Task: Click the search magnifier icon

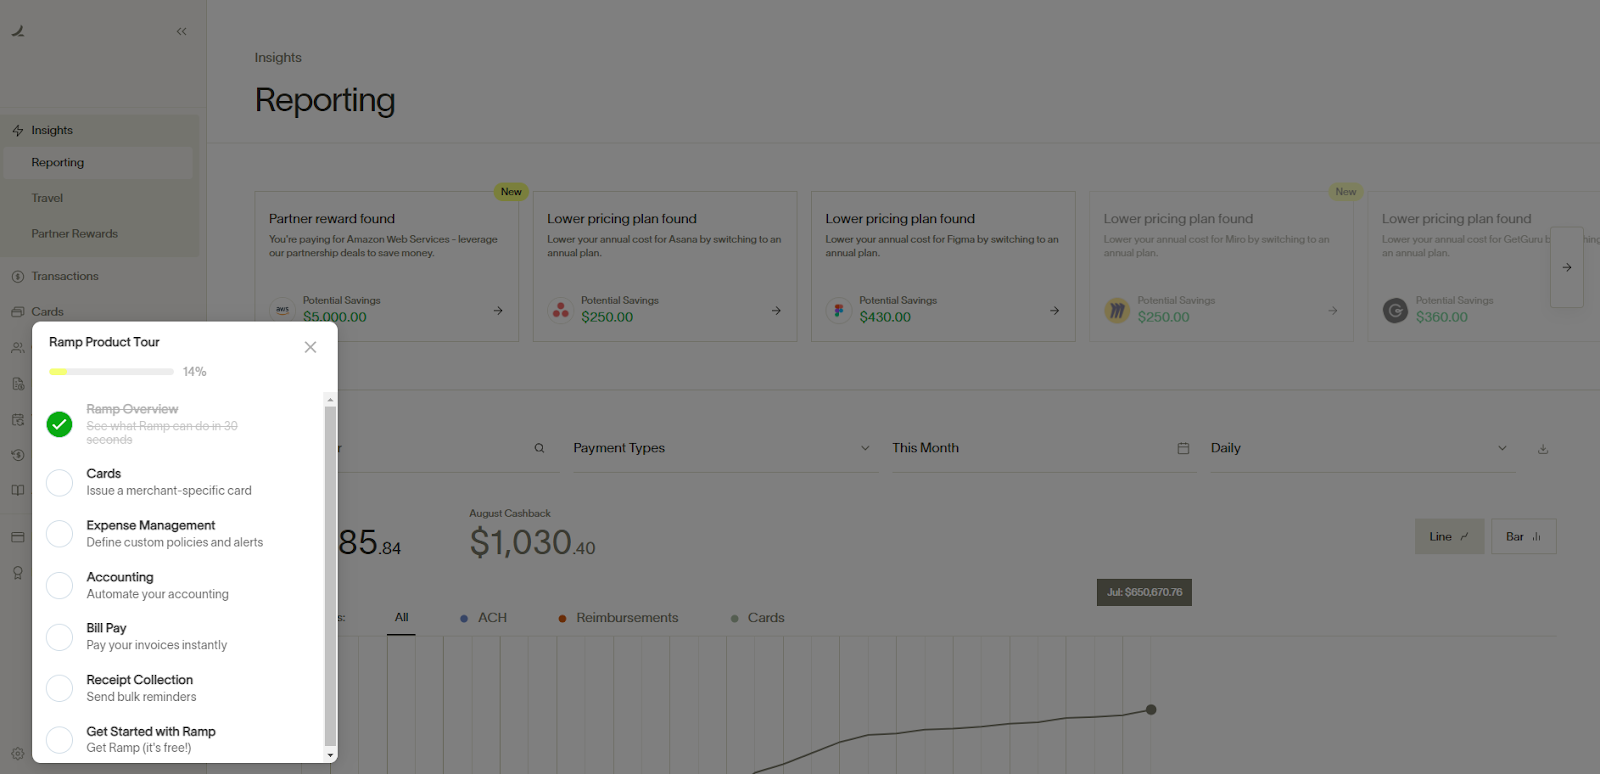Action: pos(539,448)
